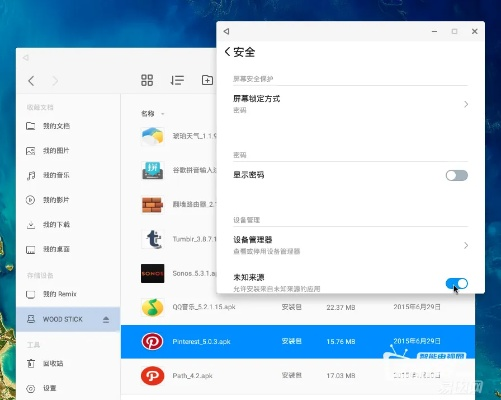This screenshot has width=501, height=400.
Task: Click the Google Pinyin input APK icon
Action: point(152,170)
